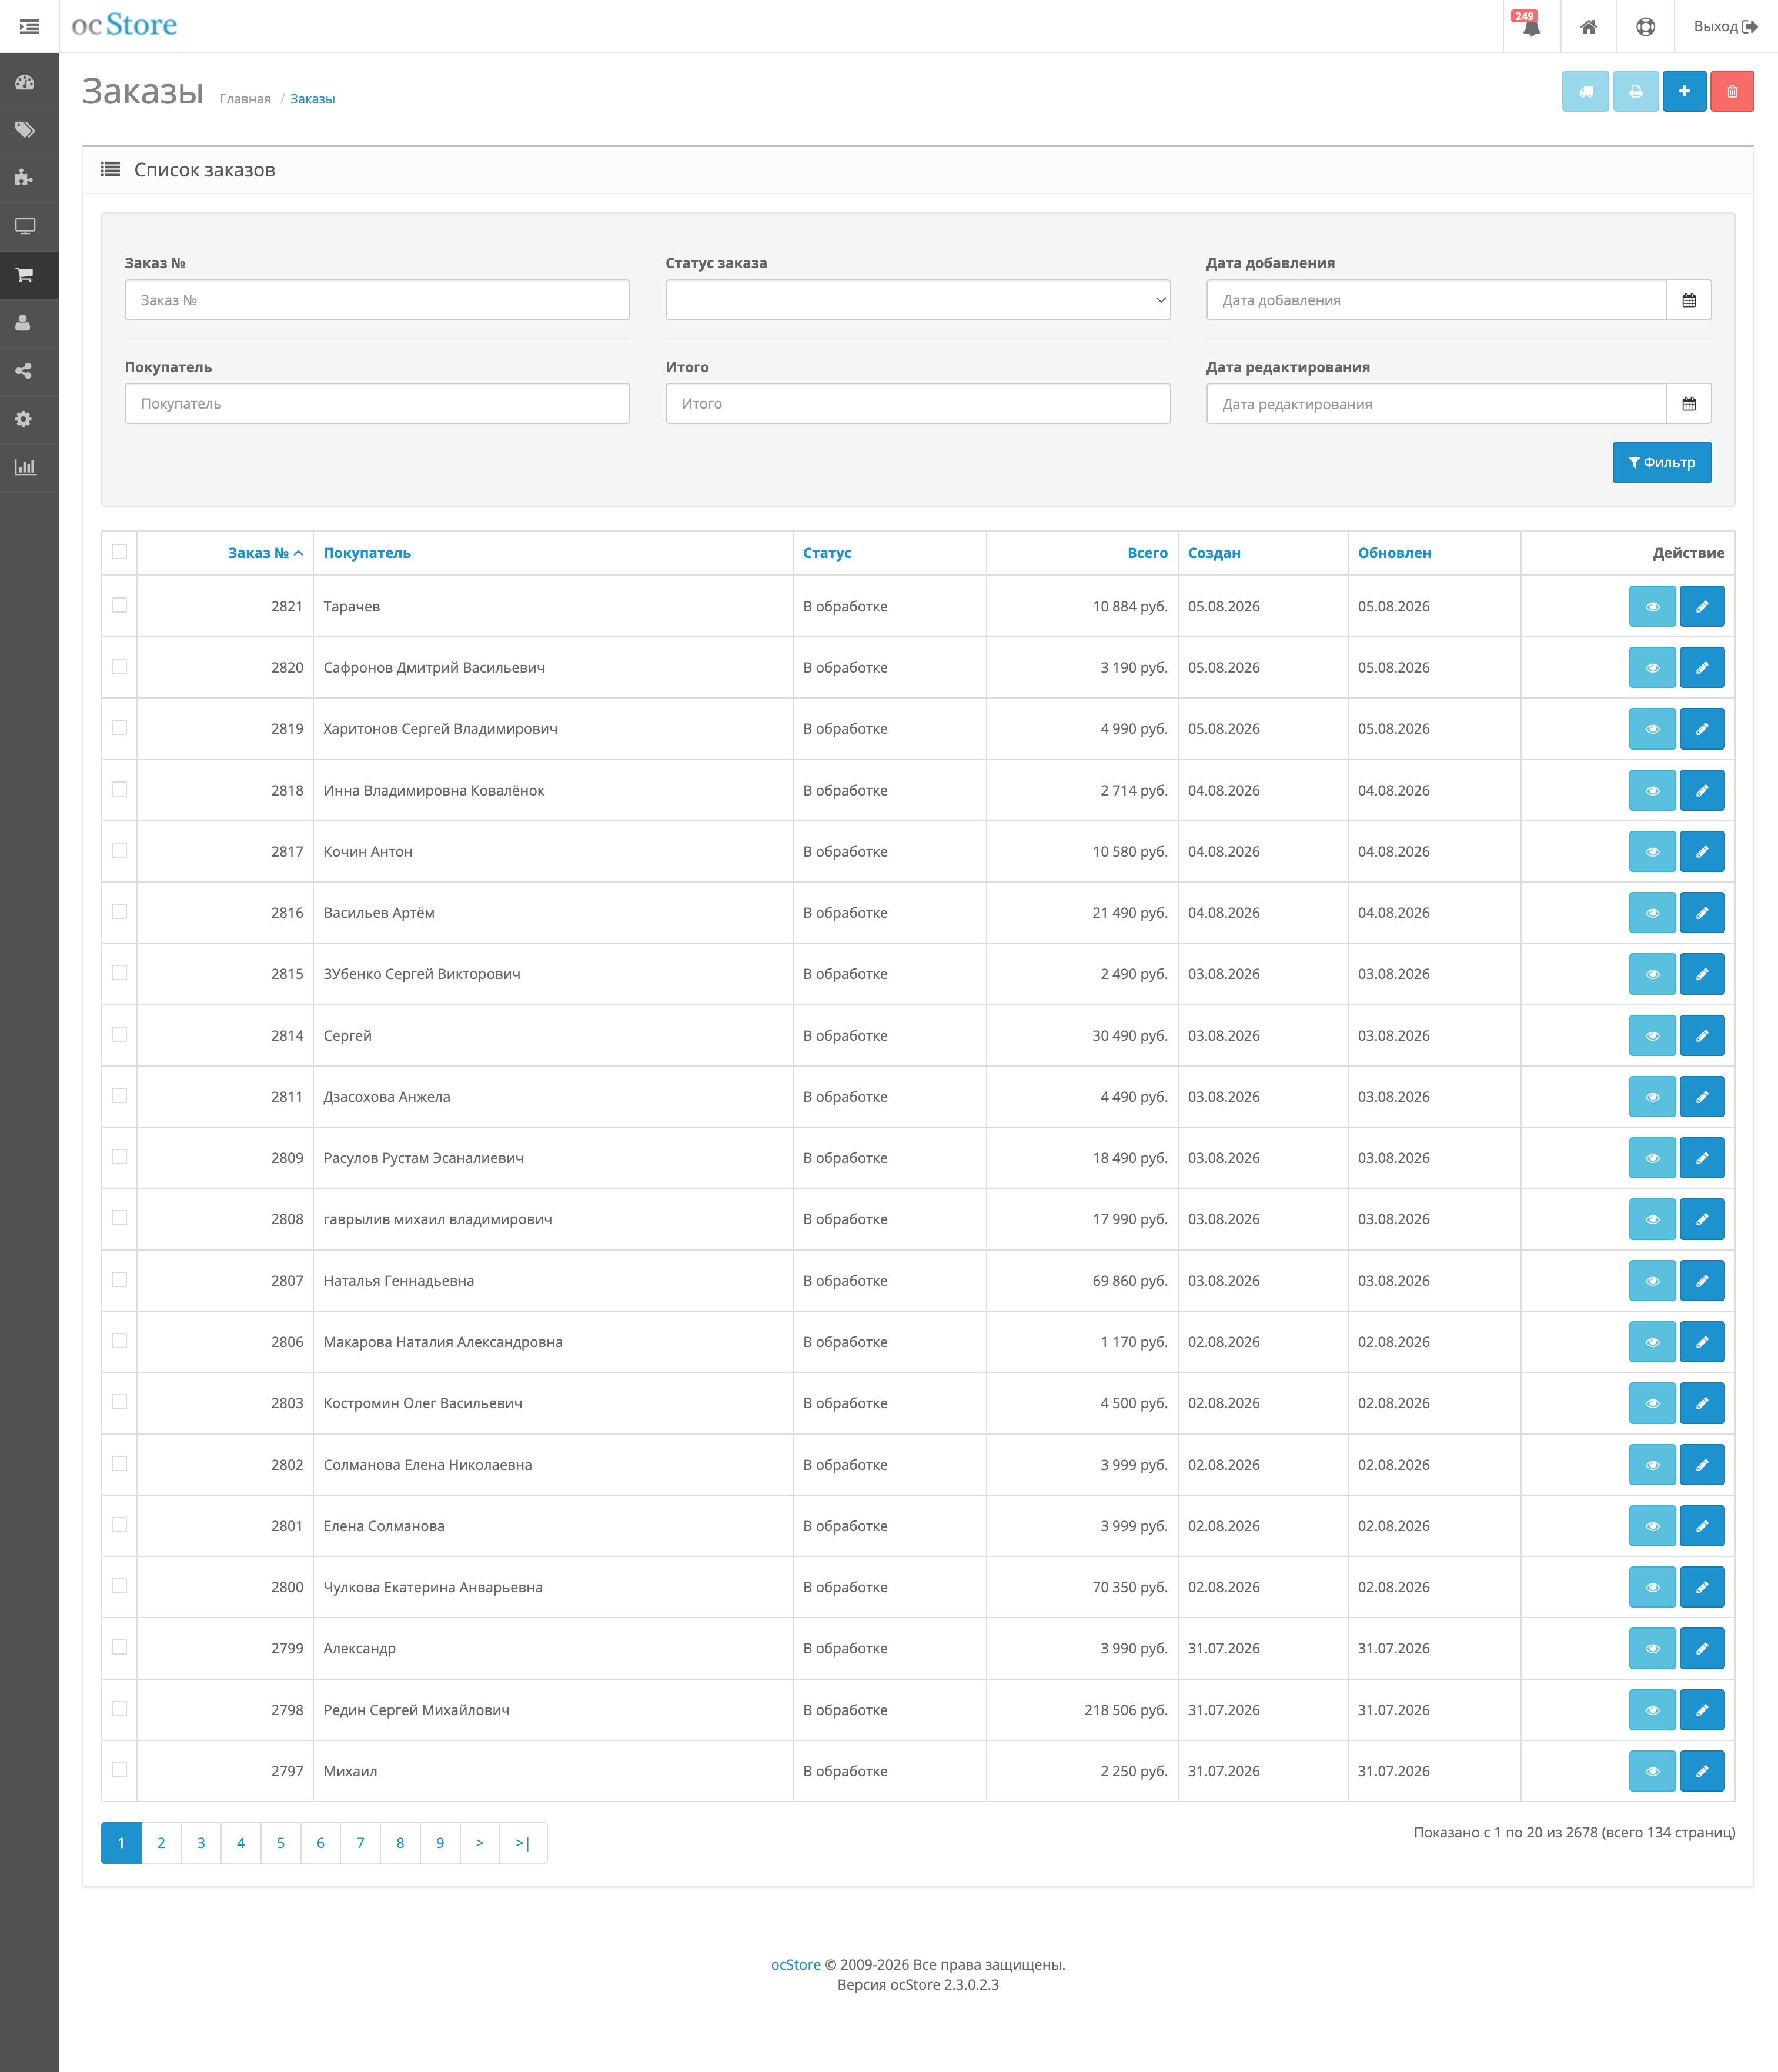Click the Дата добавления text field
The height and width of the screenshot is (2072, 1778).
(x=1436, y=300)
